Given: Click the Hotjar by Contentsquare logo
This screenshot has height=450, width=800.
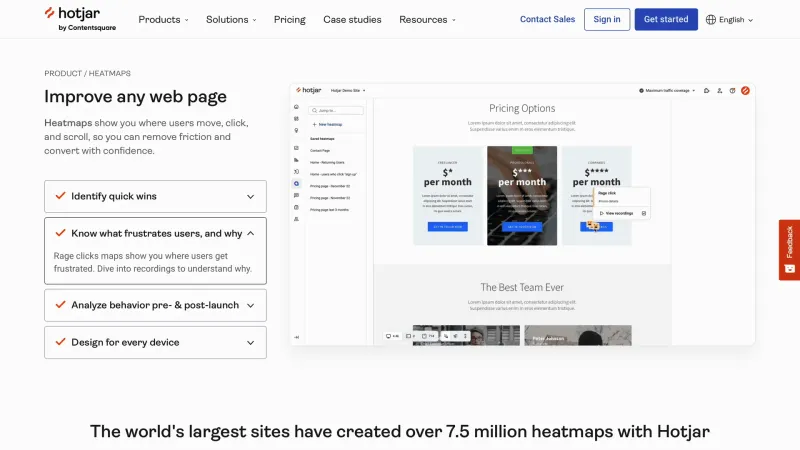Looking at the screenshot, I should click(x=80, y=19).
